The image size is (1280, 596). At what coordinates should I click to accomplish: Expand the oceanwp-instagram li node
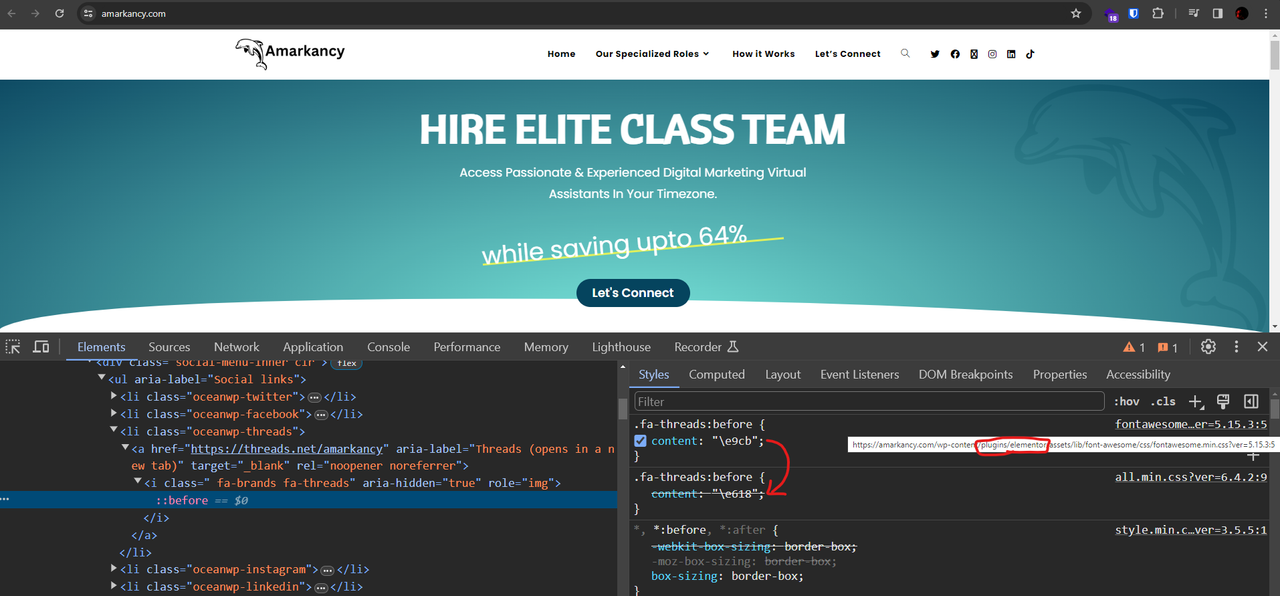(113, 569)
